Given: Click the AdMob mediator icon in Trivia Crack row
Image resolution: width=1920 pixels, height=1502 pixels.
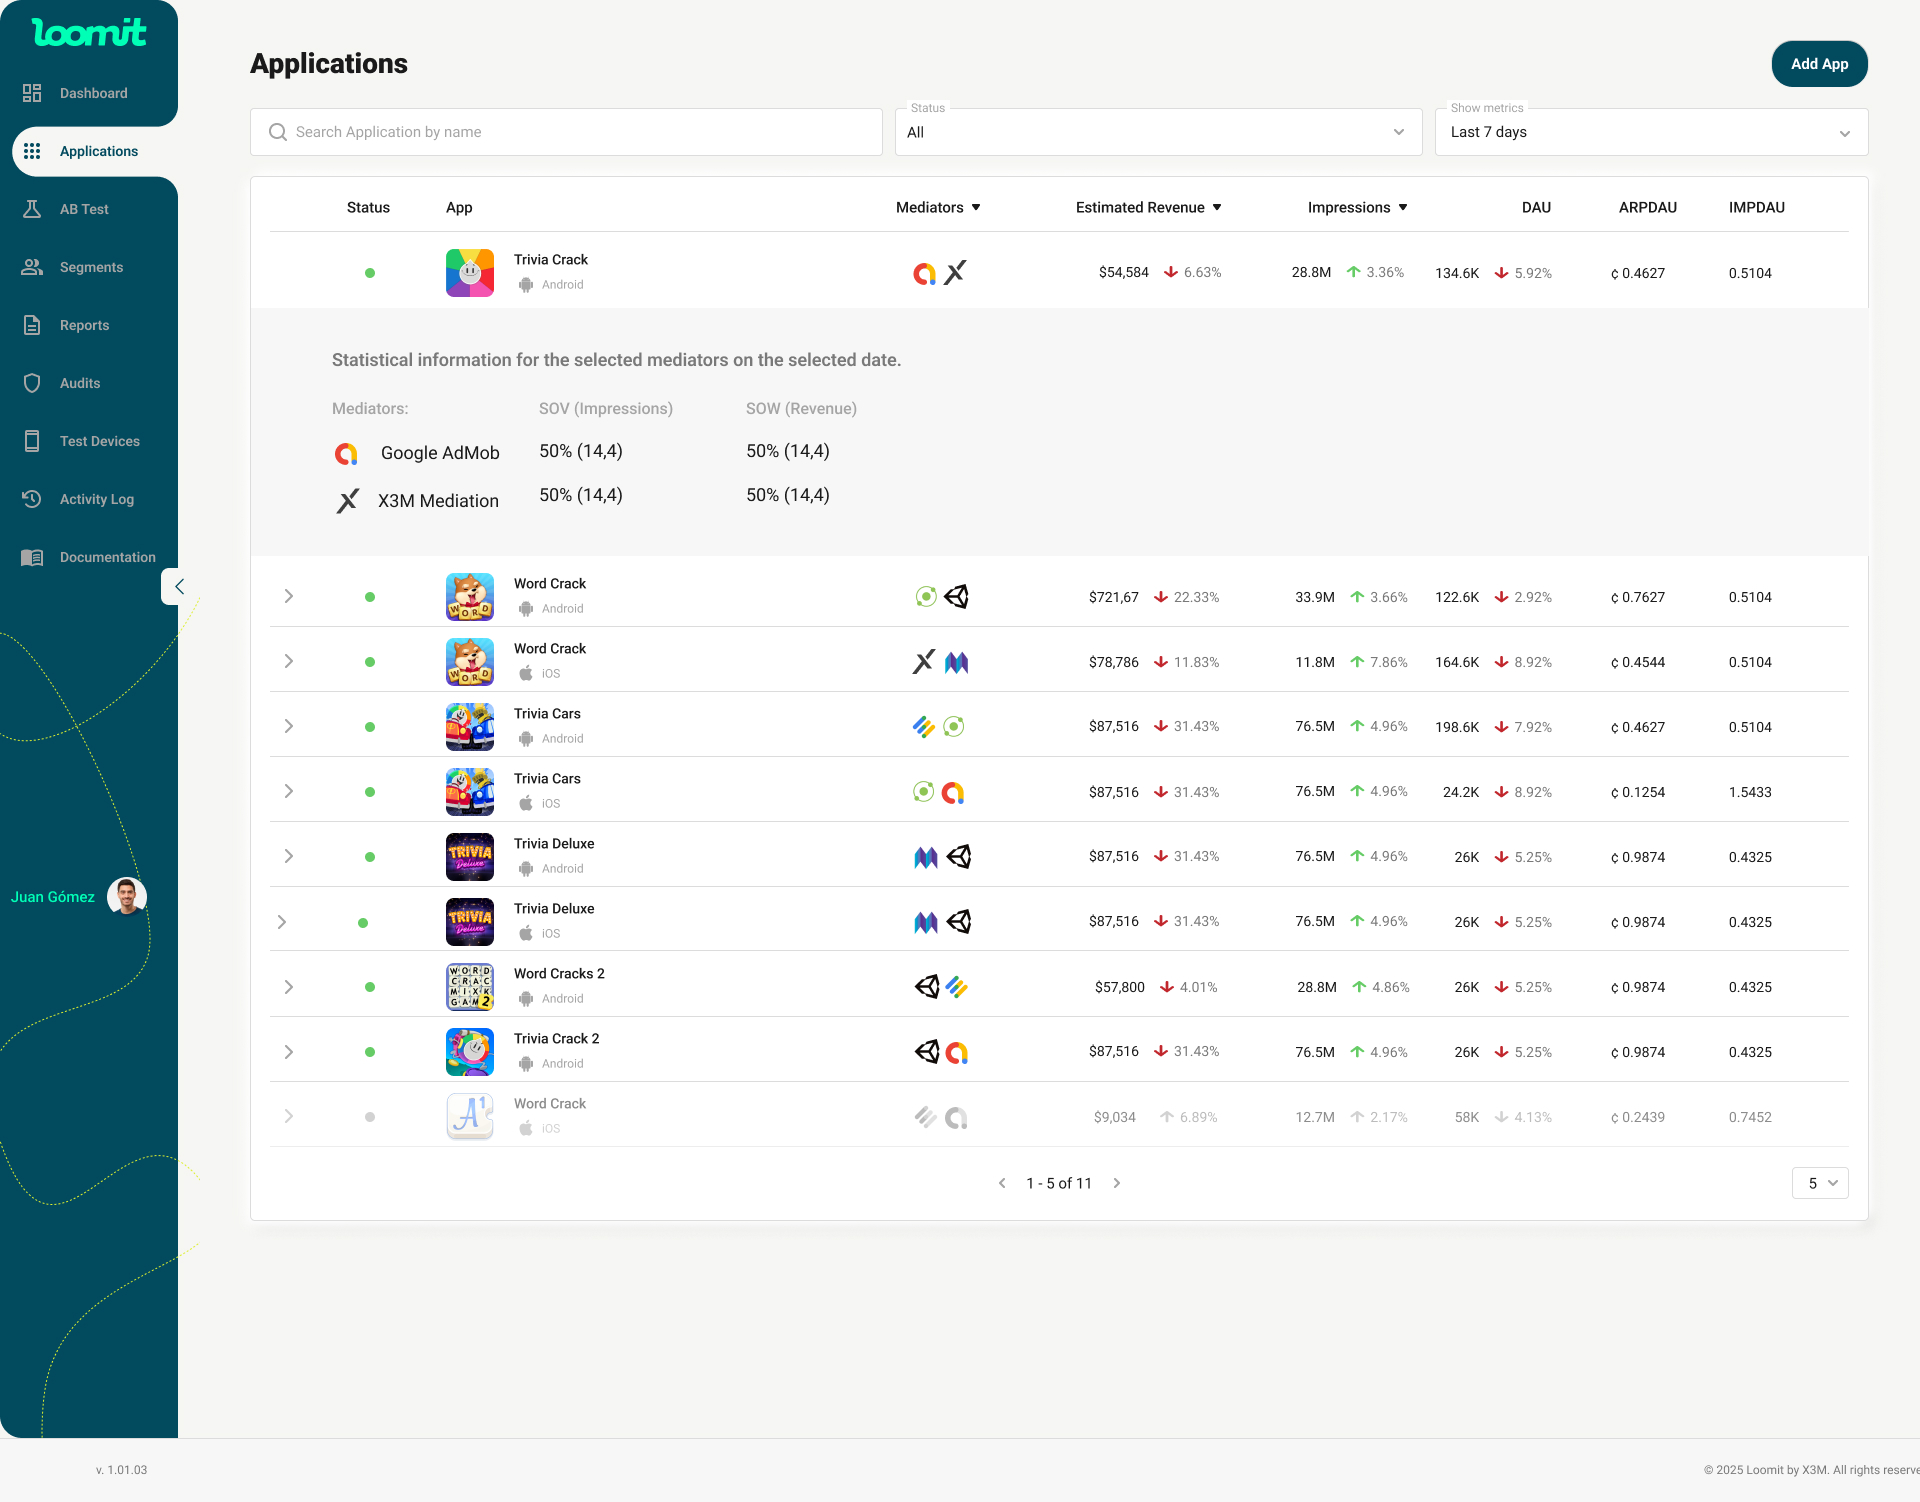Looking at the screenshot, I should (924, 273).
